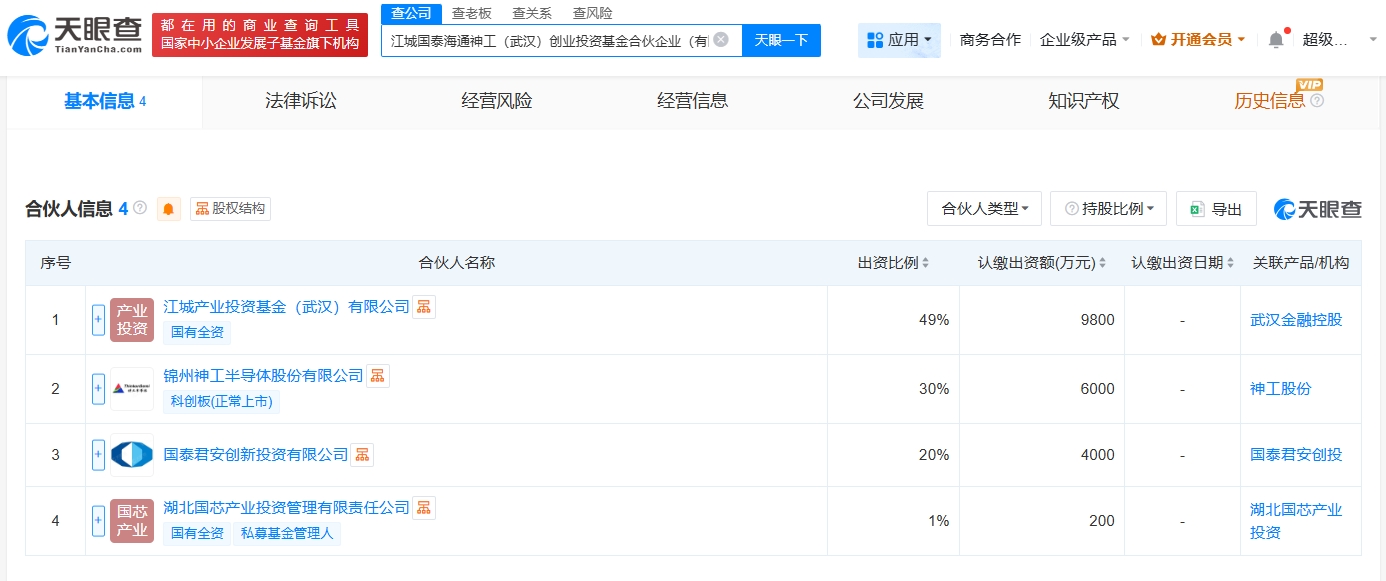Open the 武汉金融控股 related institution link
This screenshot has width=1386, height=581.
[1296, 320]
